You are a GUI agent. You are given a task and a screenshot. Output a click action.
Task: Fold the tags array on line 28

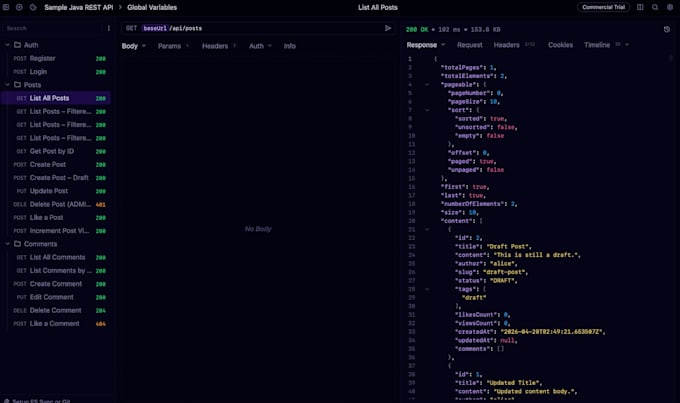(x=427, y=289)
